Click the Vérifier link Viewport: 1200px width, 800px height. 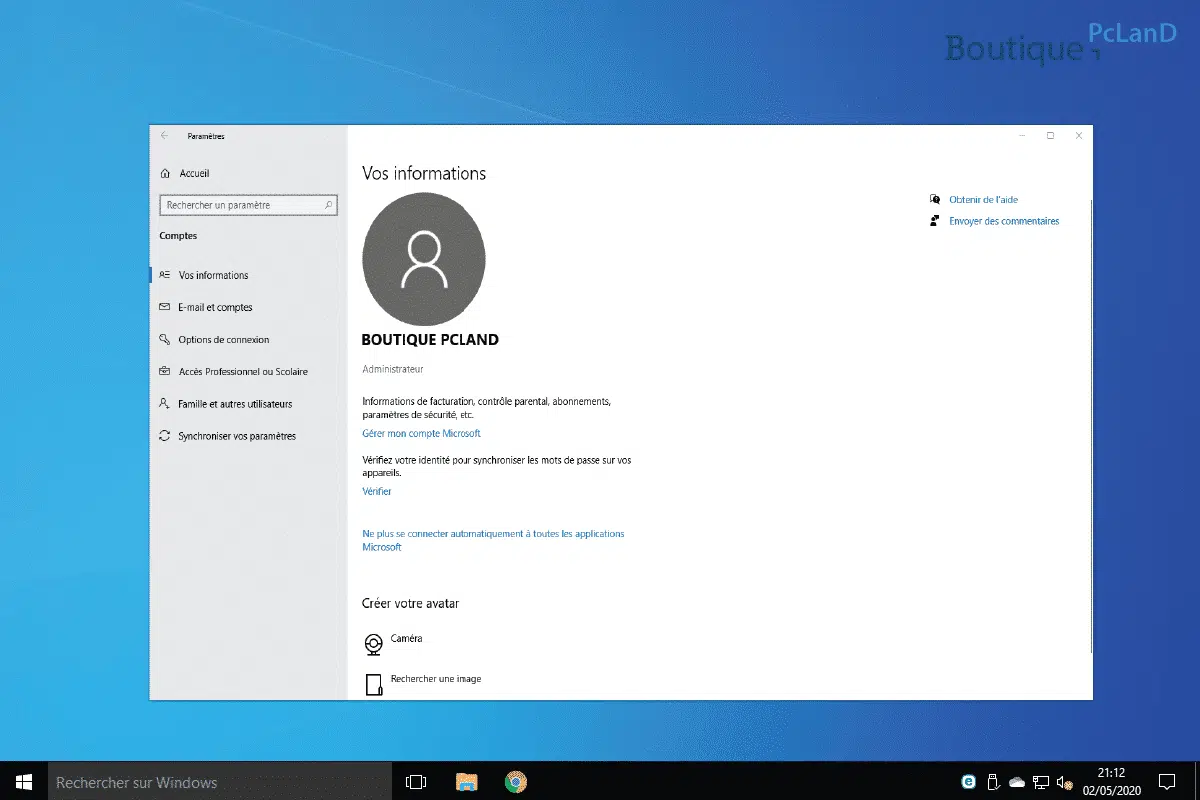(377, 491)
